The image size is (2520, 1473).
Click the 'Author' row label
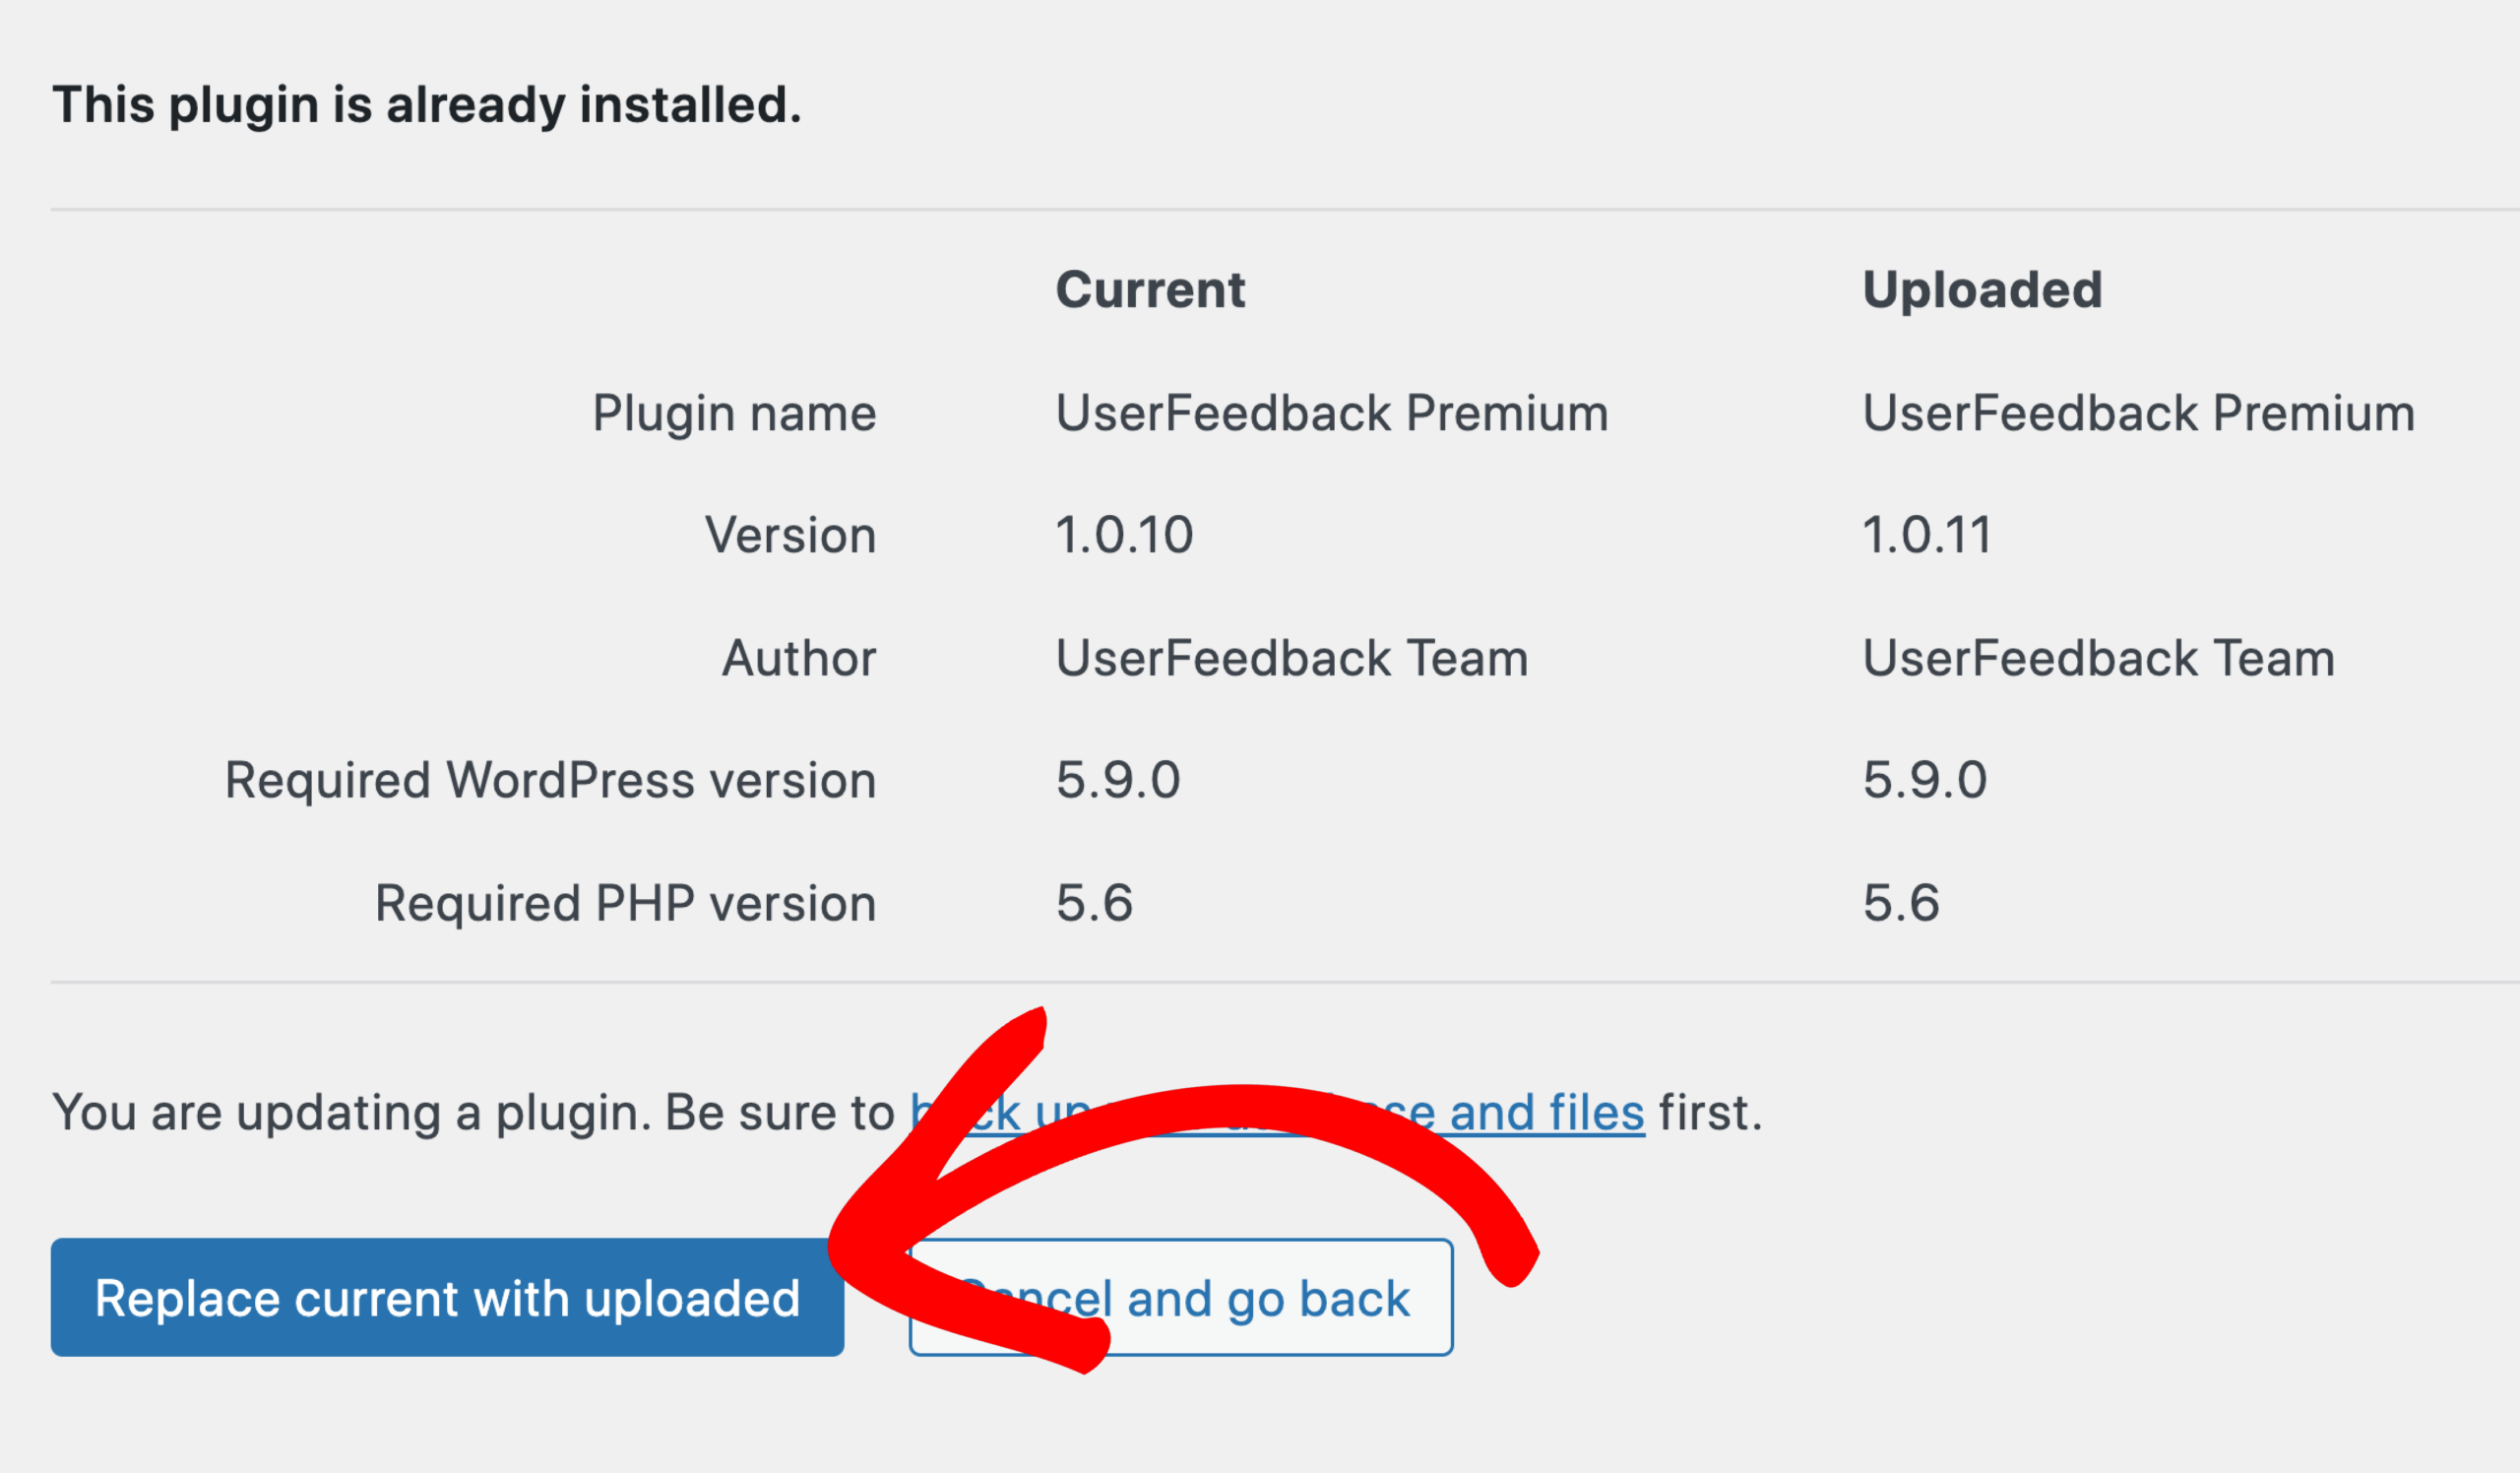pyautogui.click(x=799, y=658)
